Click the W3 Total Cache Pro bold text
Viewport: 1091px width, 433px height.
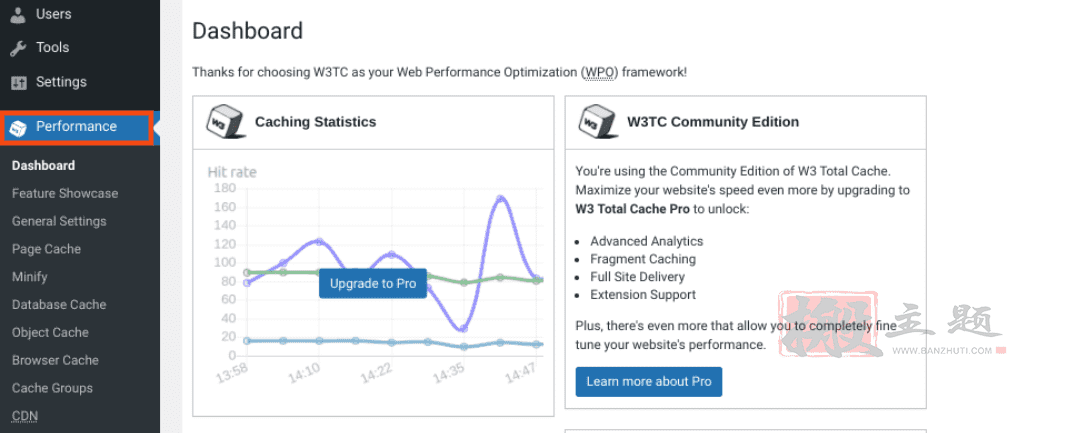(x=632, y=209)
